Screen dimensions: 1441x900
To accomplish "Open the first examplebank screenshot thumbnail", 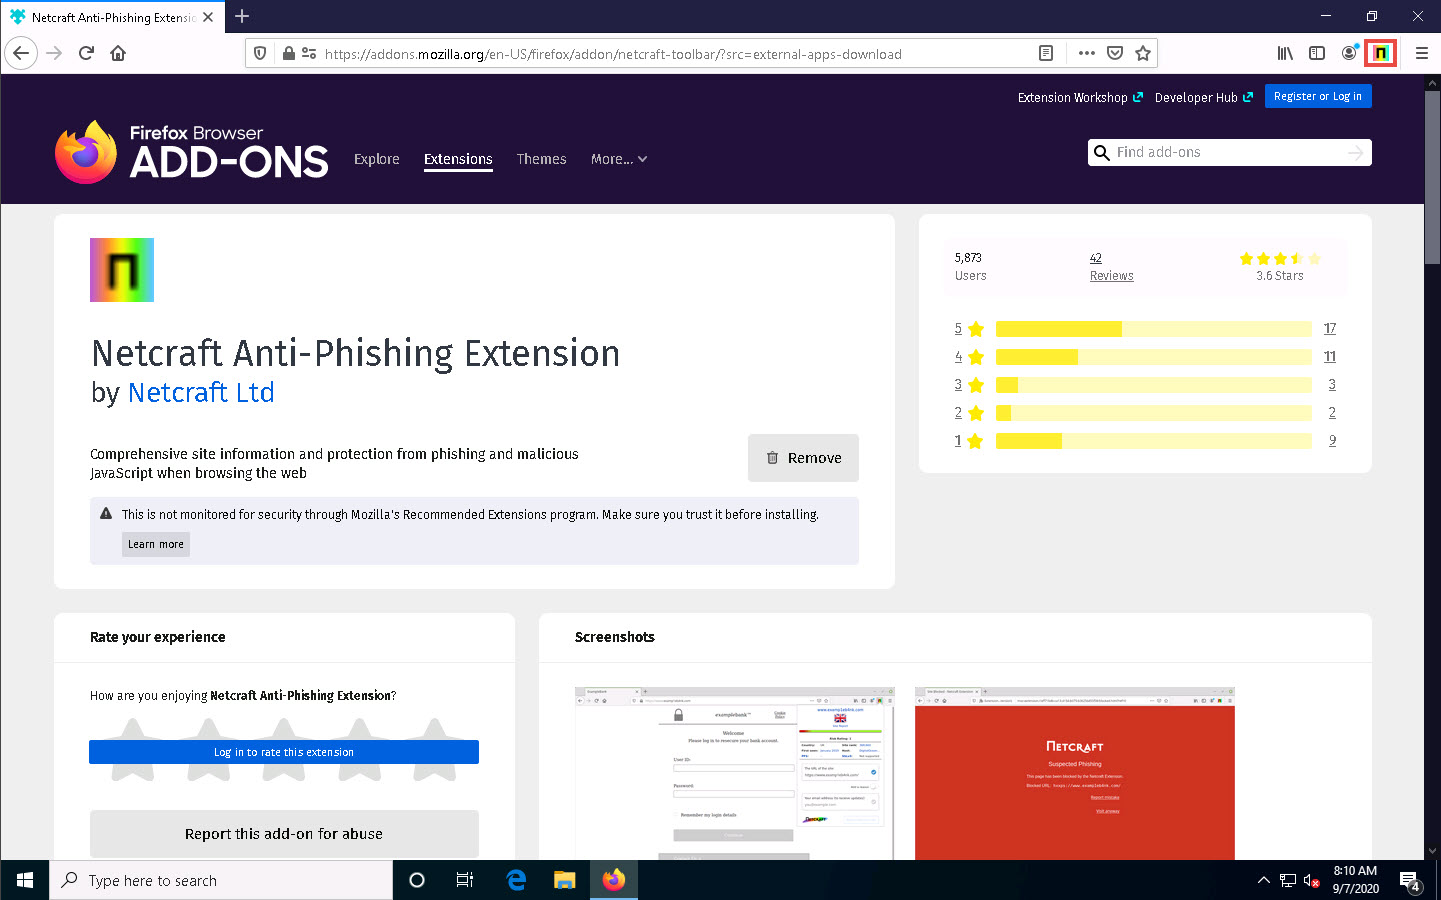I will (735, 773).
